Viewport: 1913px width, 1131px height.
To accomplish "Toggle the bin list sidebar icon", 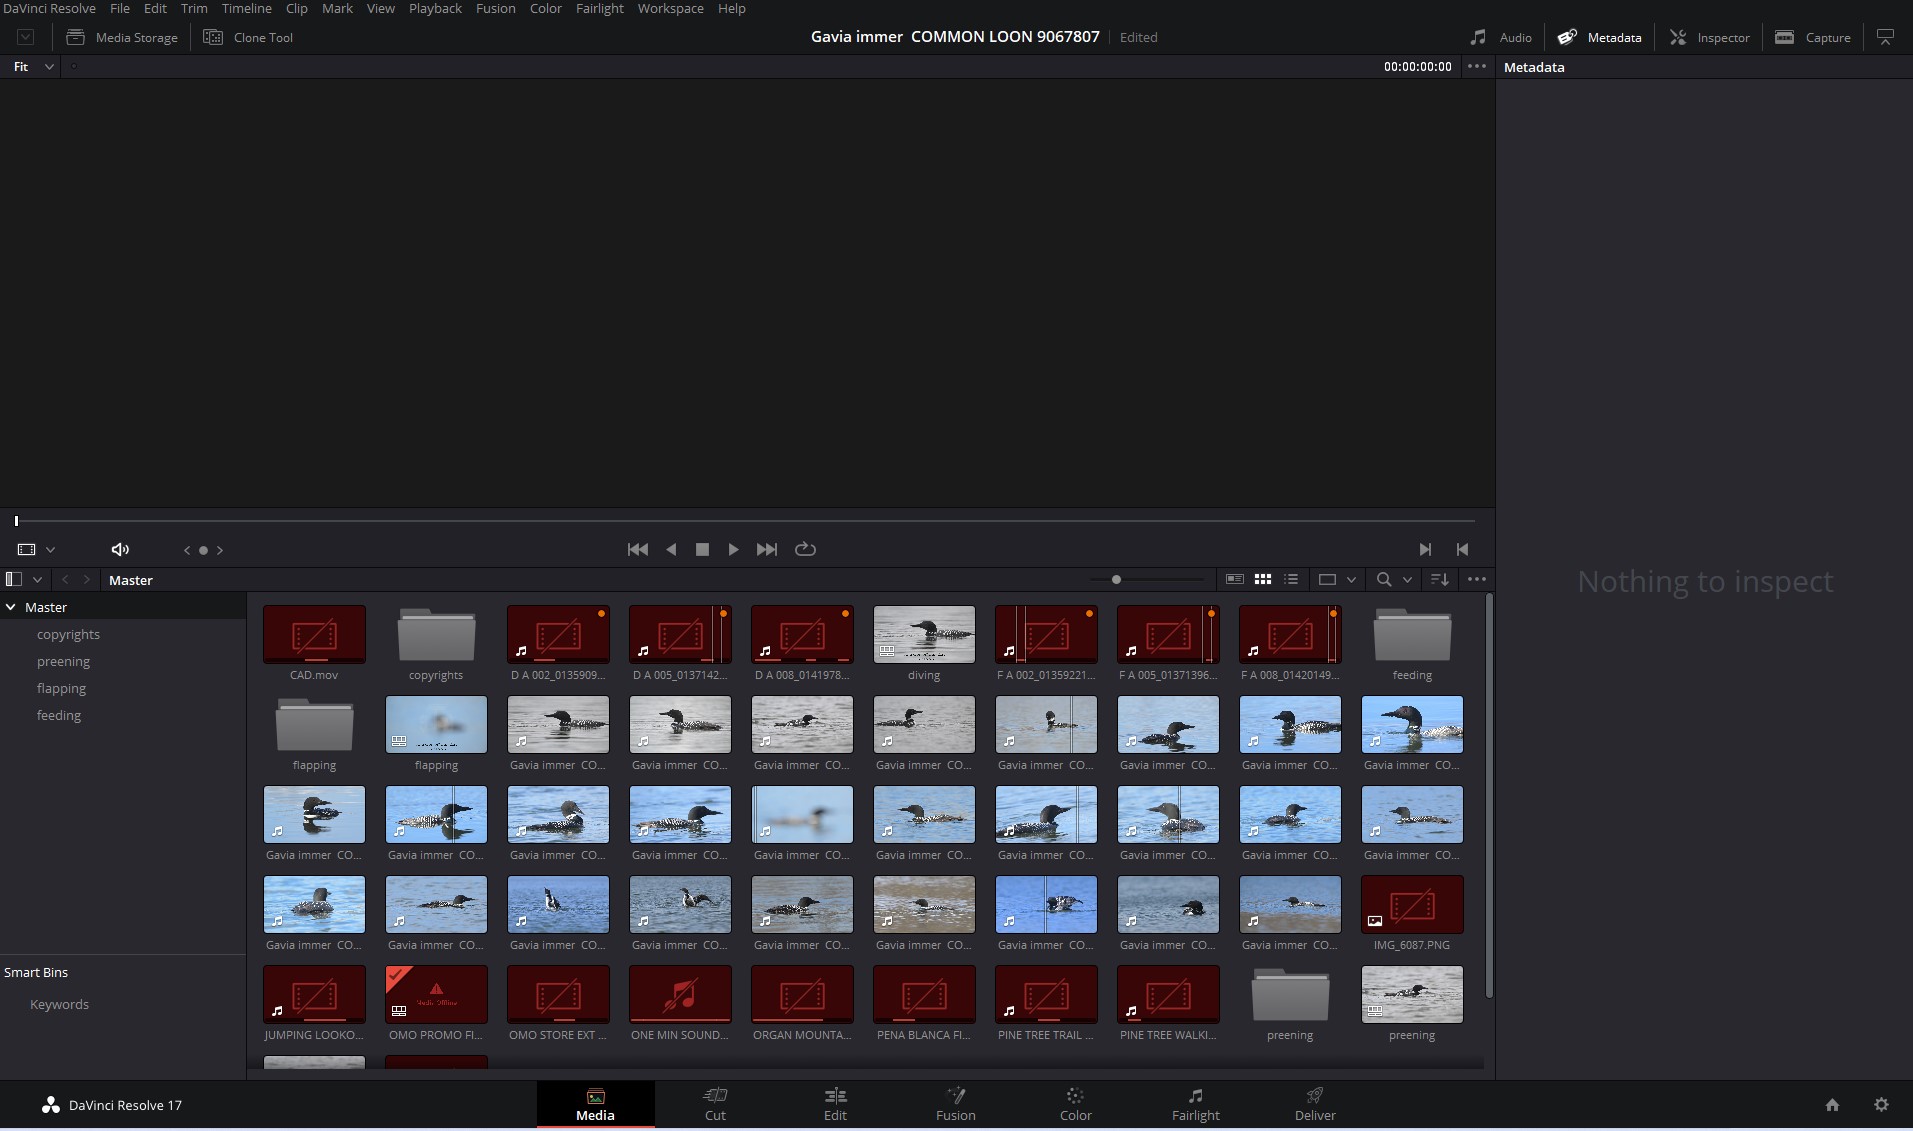I will click(14, 579).
